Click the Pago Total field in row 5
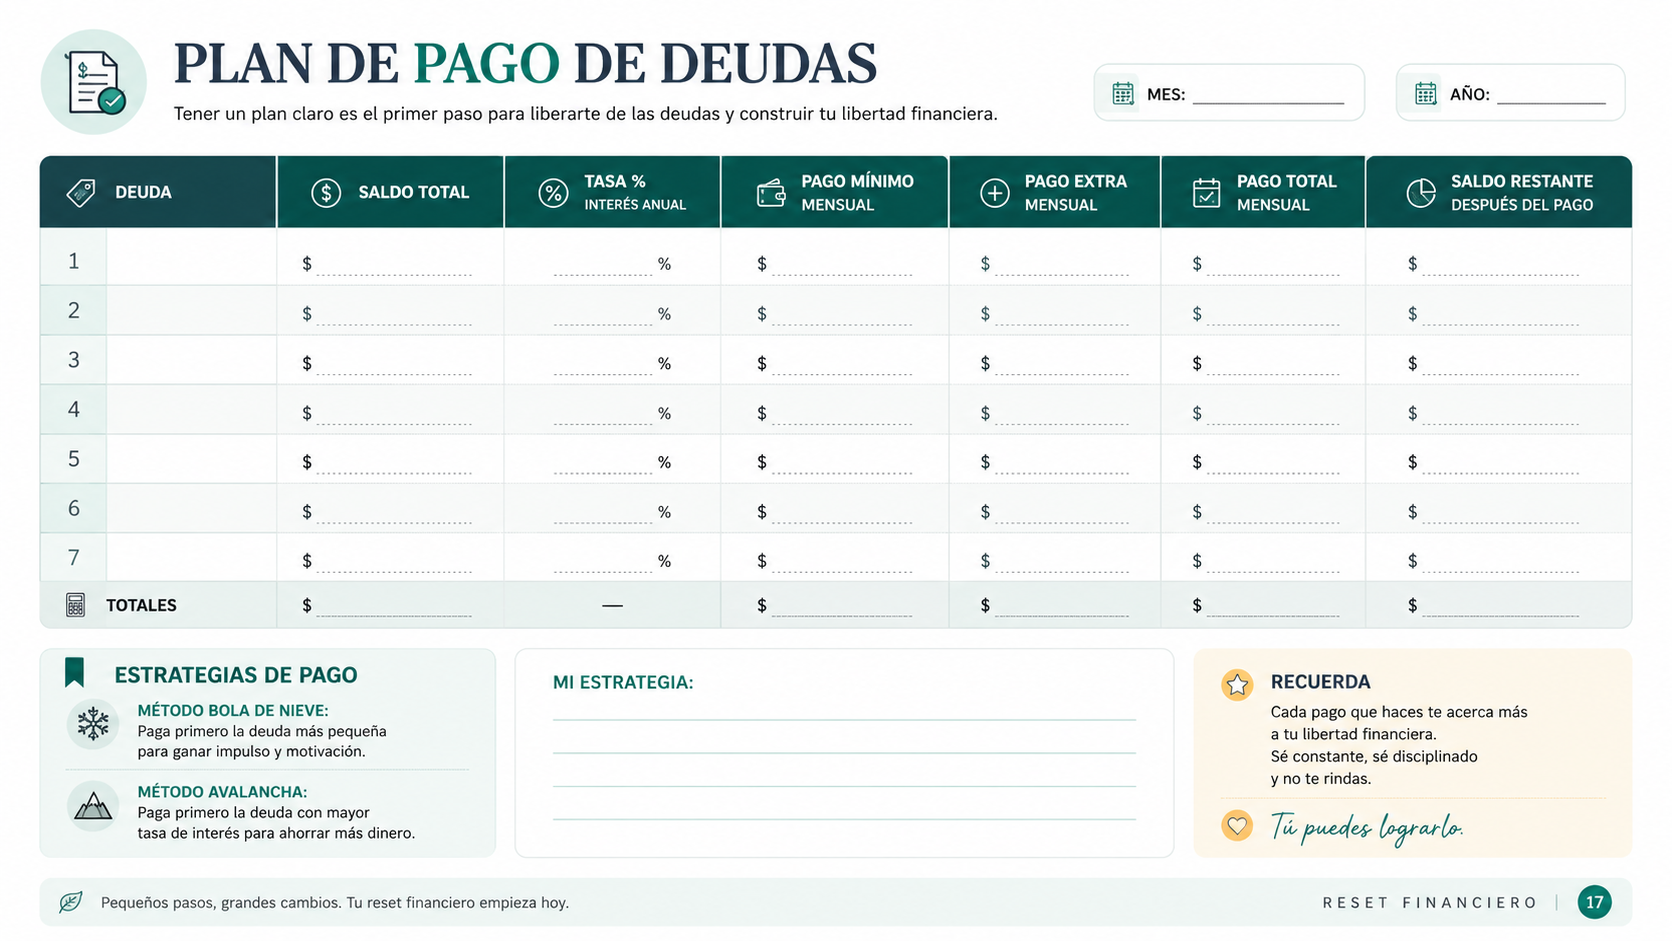The height and width of the screenshot is (941, 1672). pyautogui.click(x=1266, y=462)
